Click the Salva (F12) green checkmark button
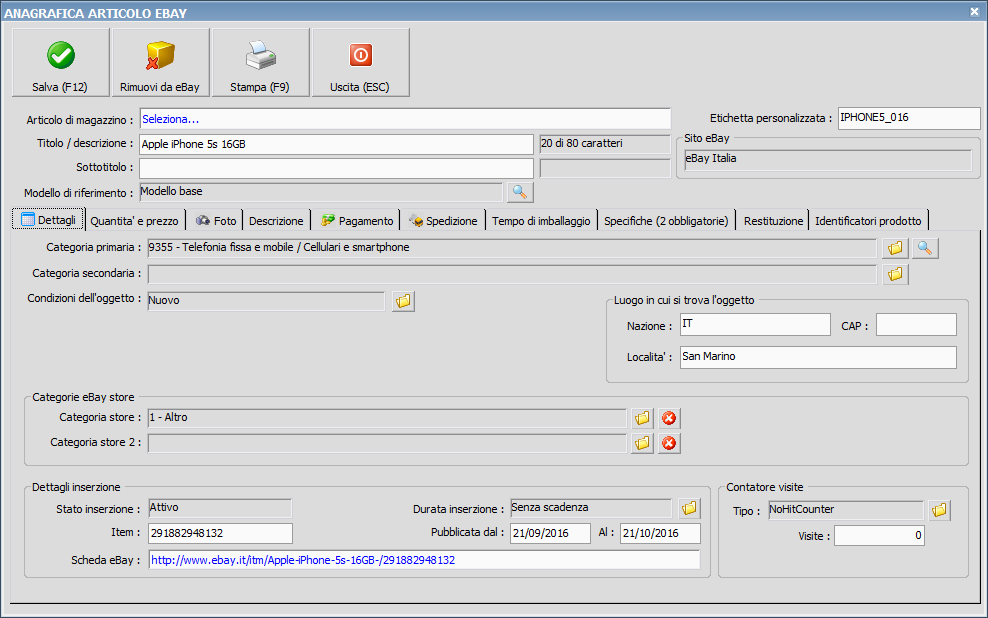988x618 pixels. 60,62
